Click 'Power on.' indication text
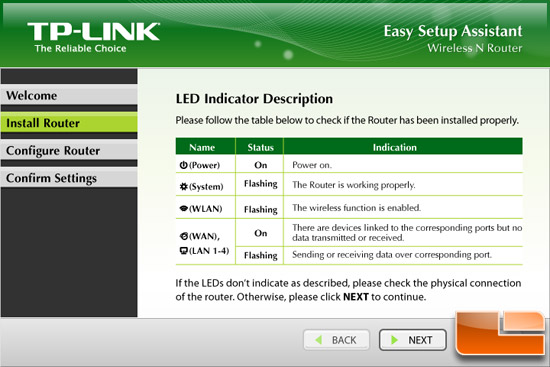Screen dimensions: 550x367 click(x=312, y=165)
